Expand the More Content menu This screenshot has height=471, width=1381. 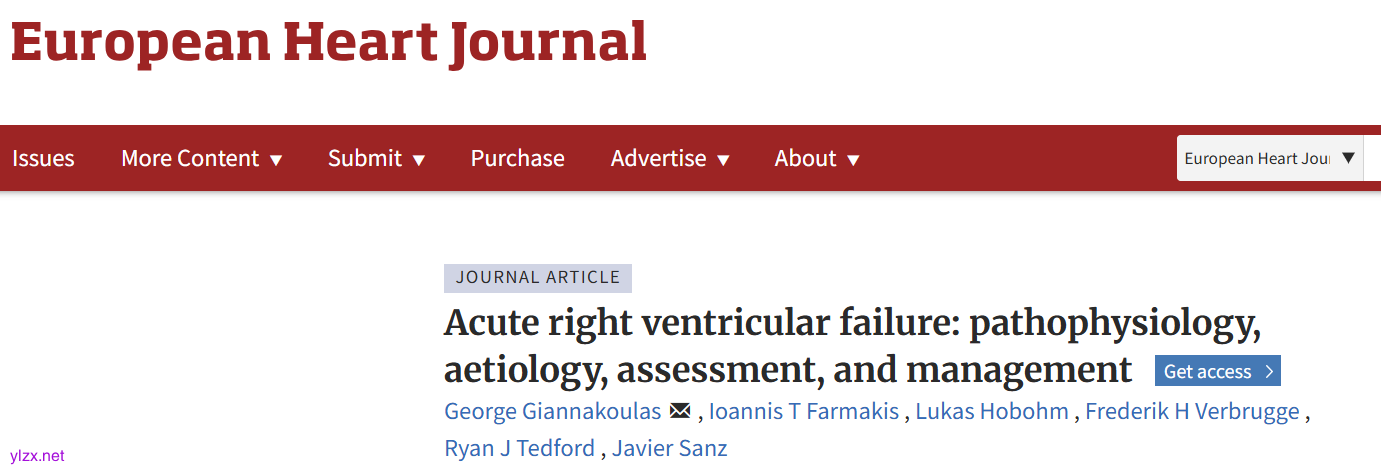pyautogui.click(x=201, y=158)
